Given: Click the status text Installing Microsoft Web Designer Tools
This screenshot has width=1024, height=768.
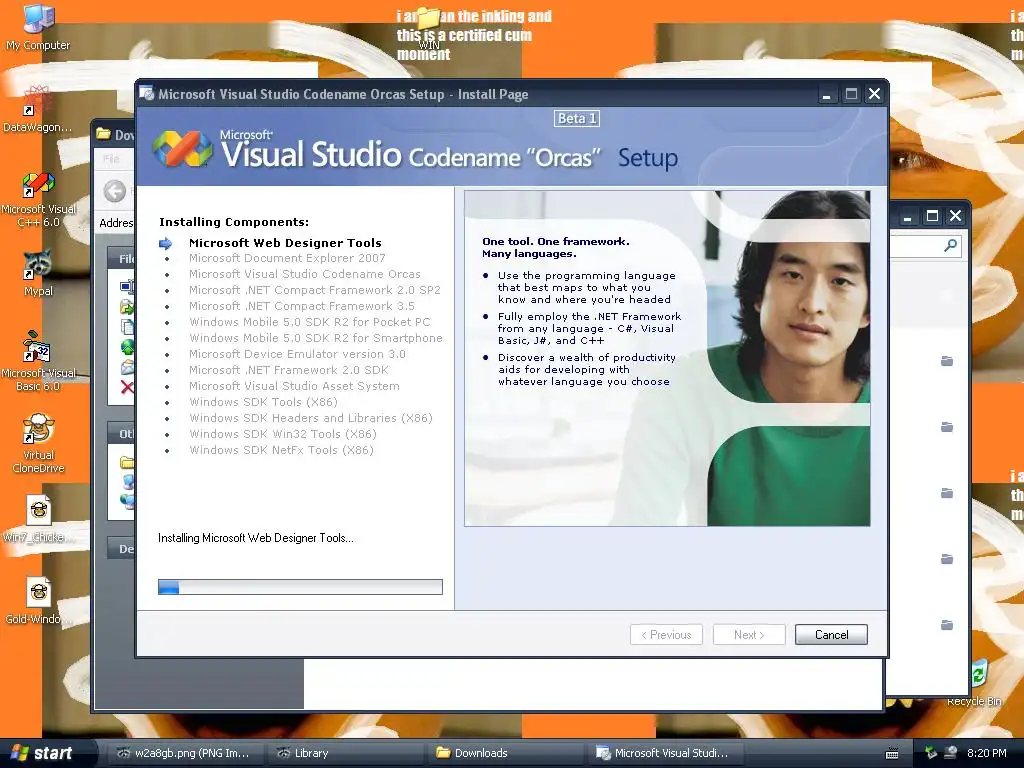Looking at the screenshot, I should [256, 538].
